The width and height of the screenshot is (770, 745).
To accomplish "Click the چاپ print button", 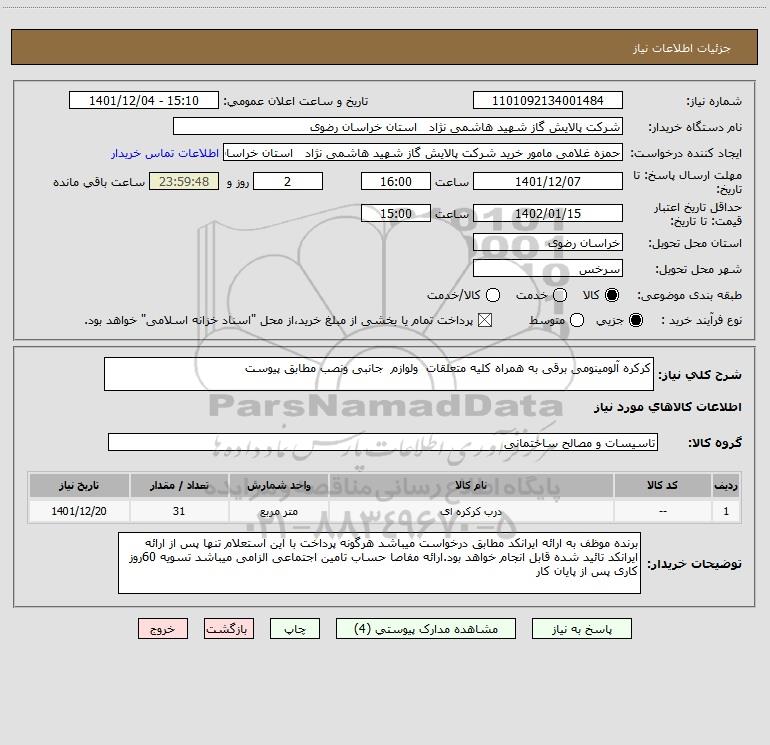I will pos(299,629).
